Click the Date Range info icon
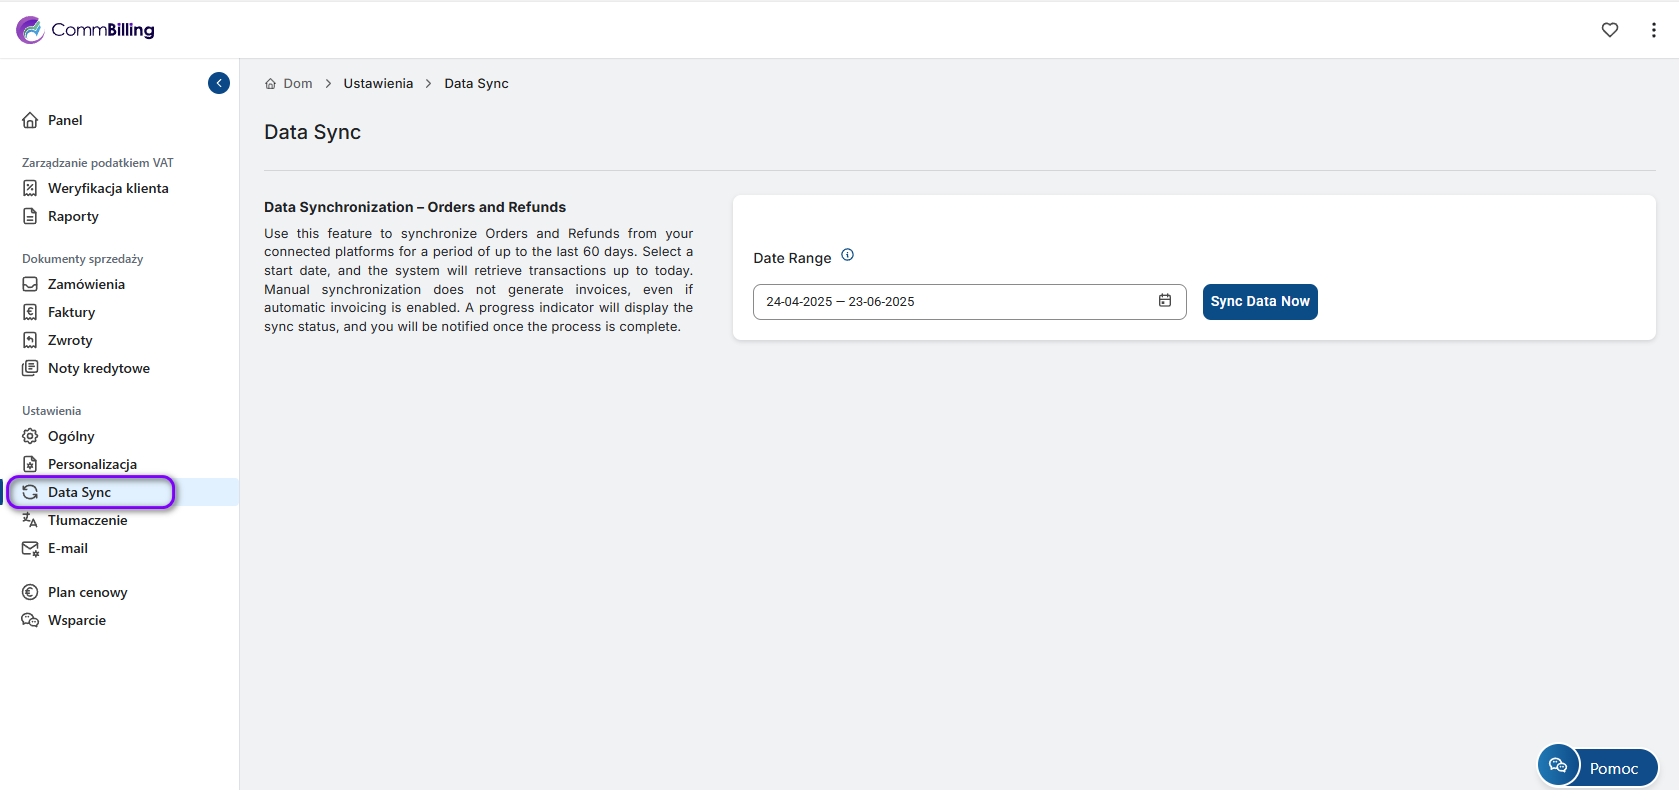Image resolution: width=1679 pixels, height=790 pixels. (847, 255)
